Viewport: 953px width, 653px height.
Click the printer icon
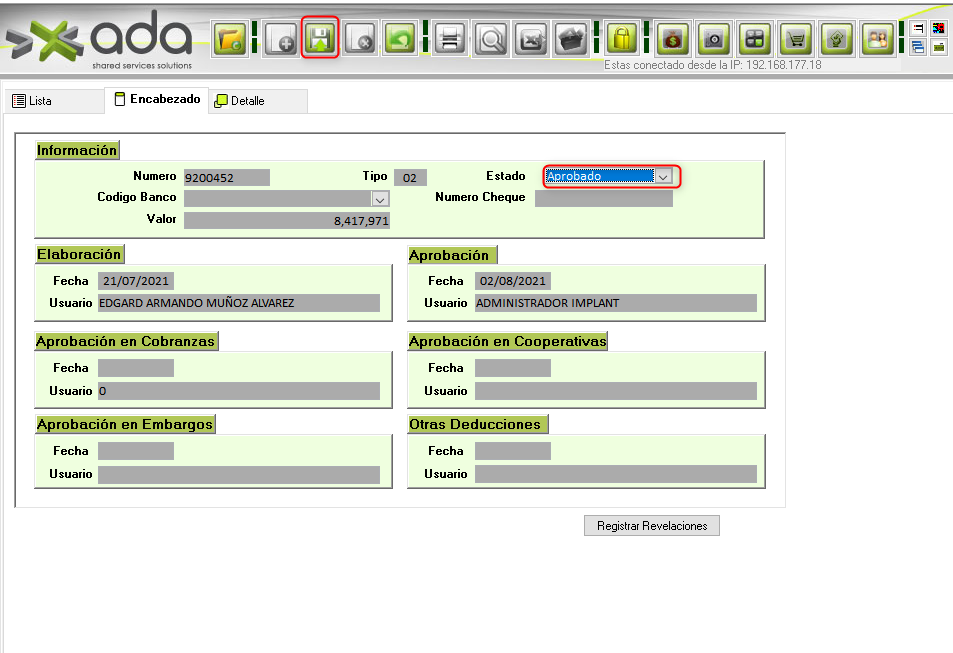[450, 39]
